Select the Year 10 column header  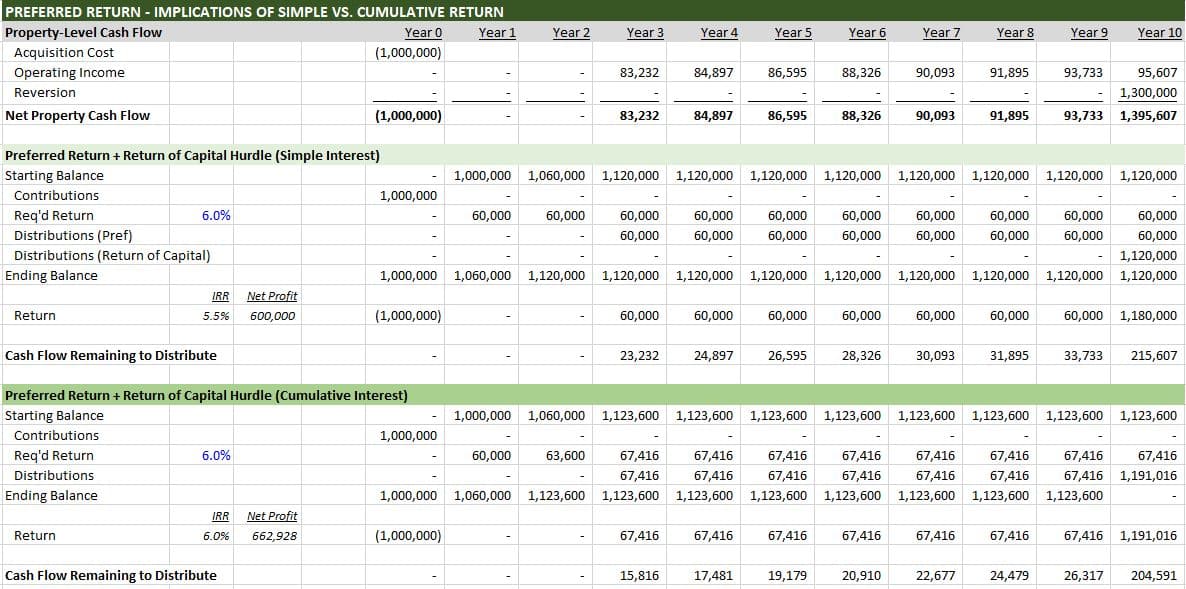point(1159,33)
